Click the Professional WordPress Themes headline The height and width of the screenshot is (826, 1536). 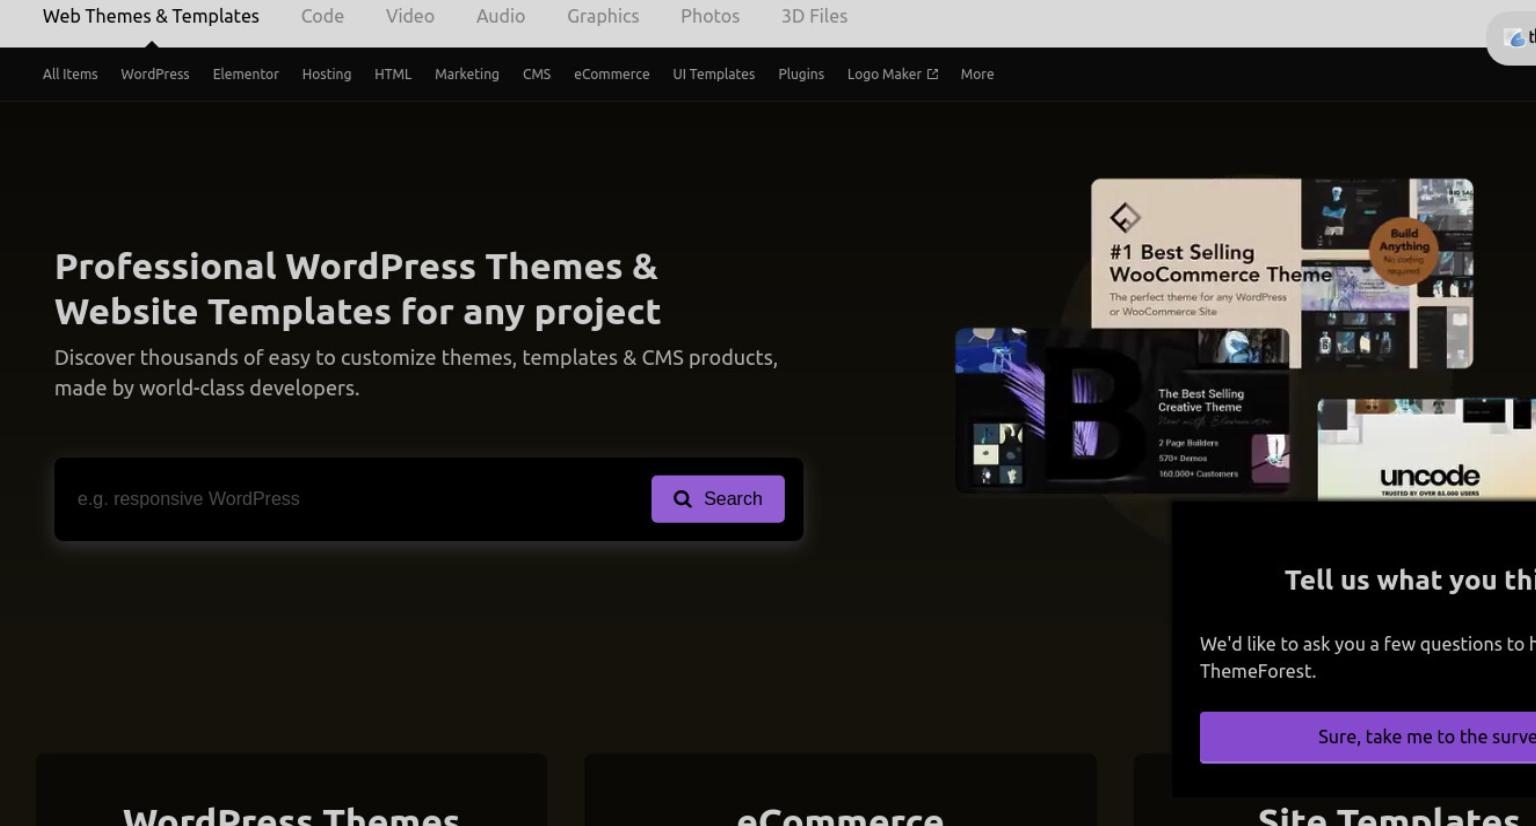coord(357,289)
